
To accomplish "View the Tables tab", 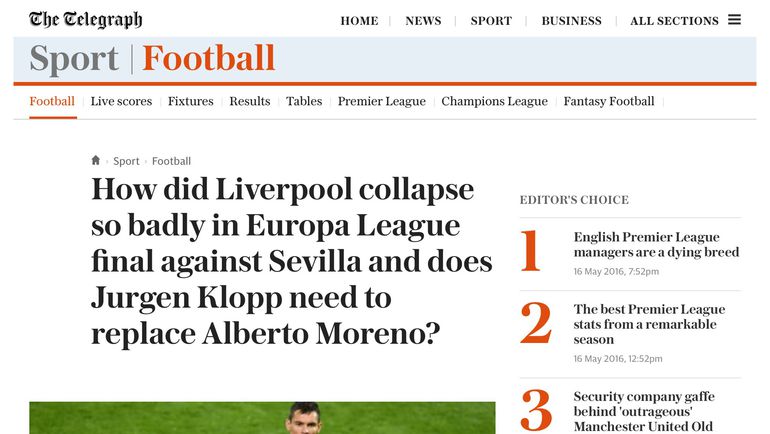I will pos(304,101).
